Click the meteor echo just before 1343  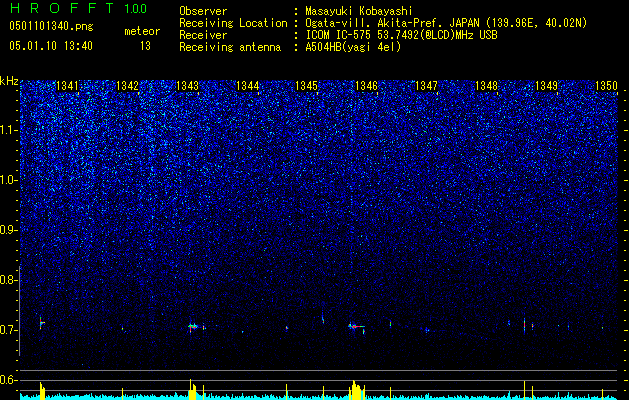point(193,327)
